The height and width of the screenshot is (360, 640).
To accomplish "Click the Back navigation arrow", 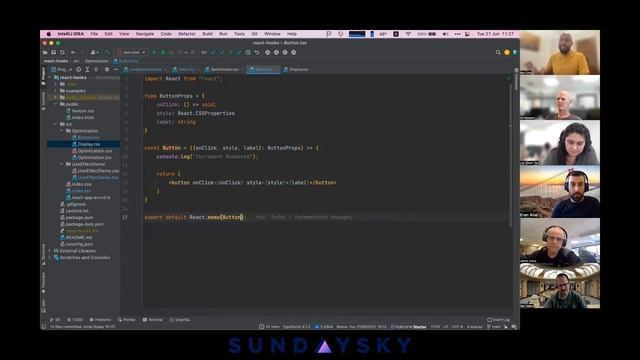I will pyautogui.click(x=73, y=52).
